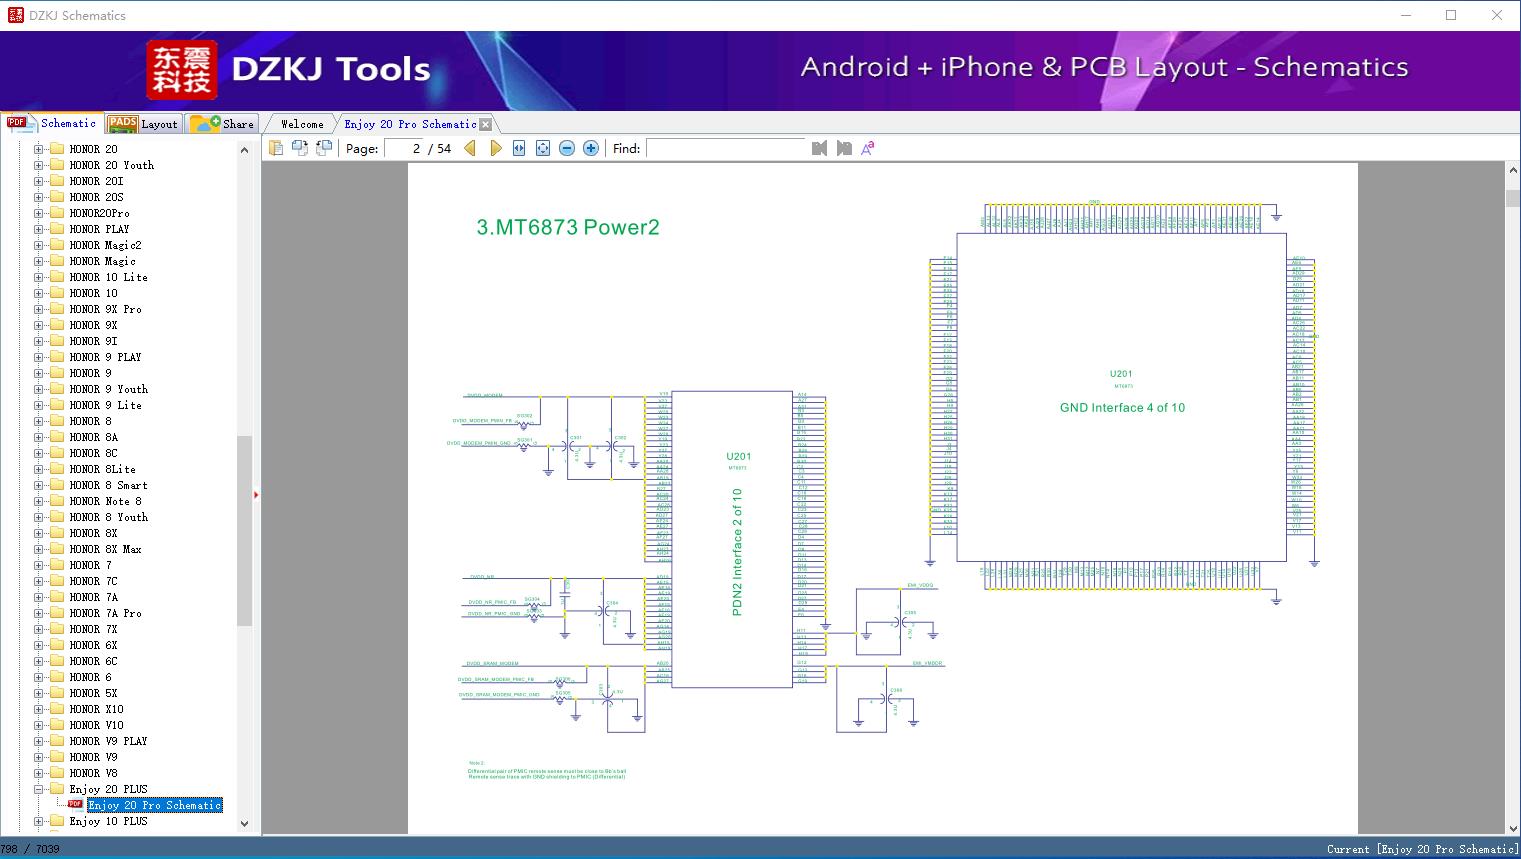1521x859 pixels.
Task: Toggle match case search option icon
Action: coord(868,148)
